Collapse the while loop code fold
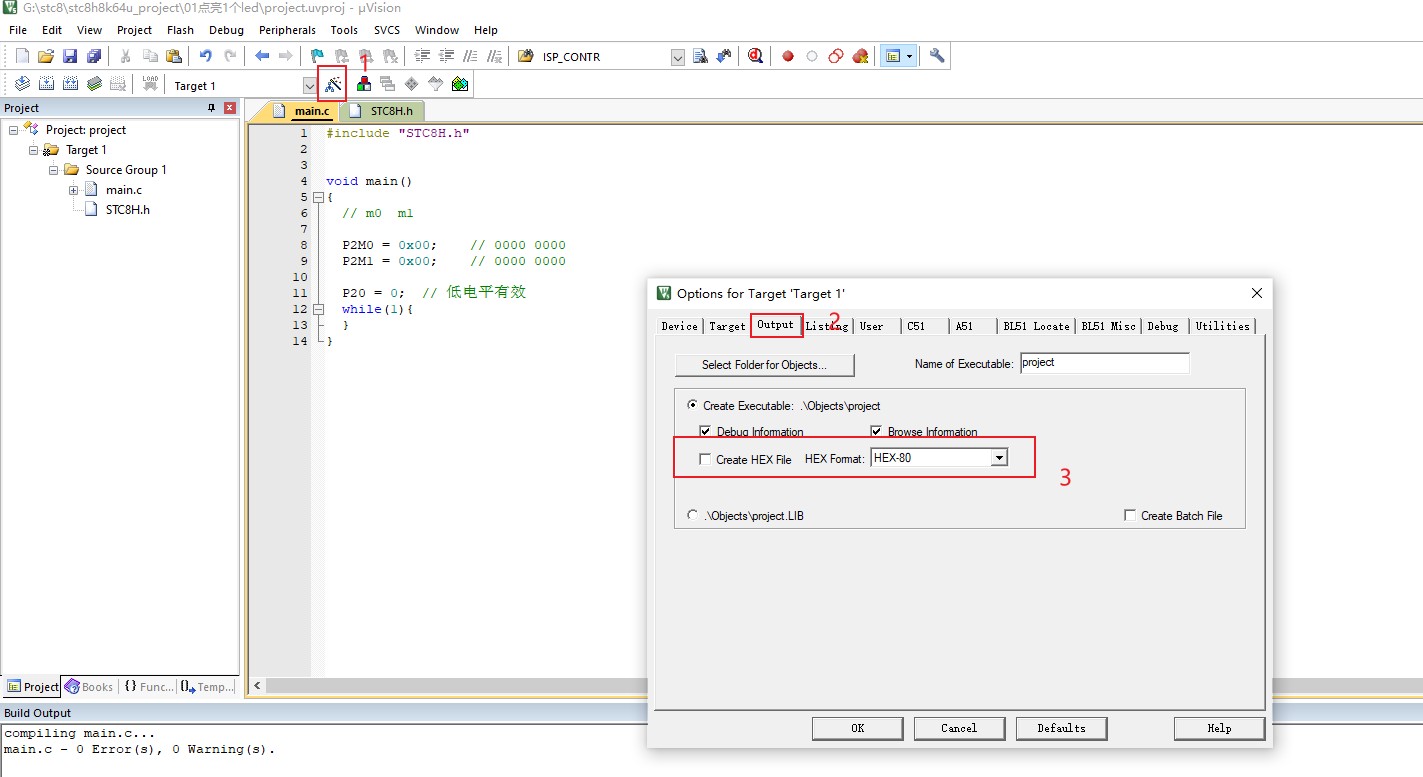The height and width of the screenshot is (777, 1423). [318, 309]
